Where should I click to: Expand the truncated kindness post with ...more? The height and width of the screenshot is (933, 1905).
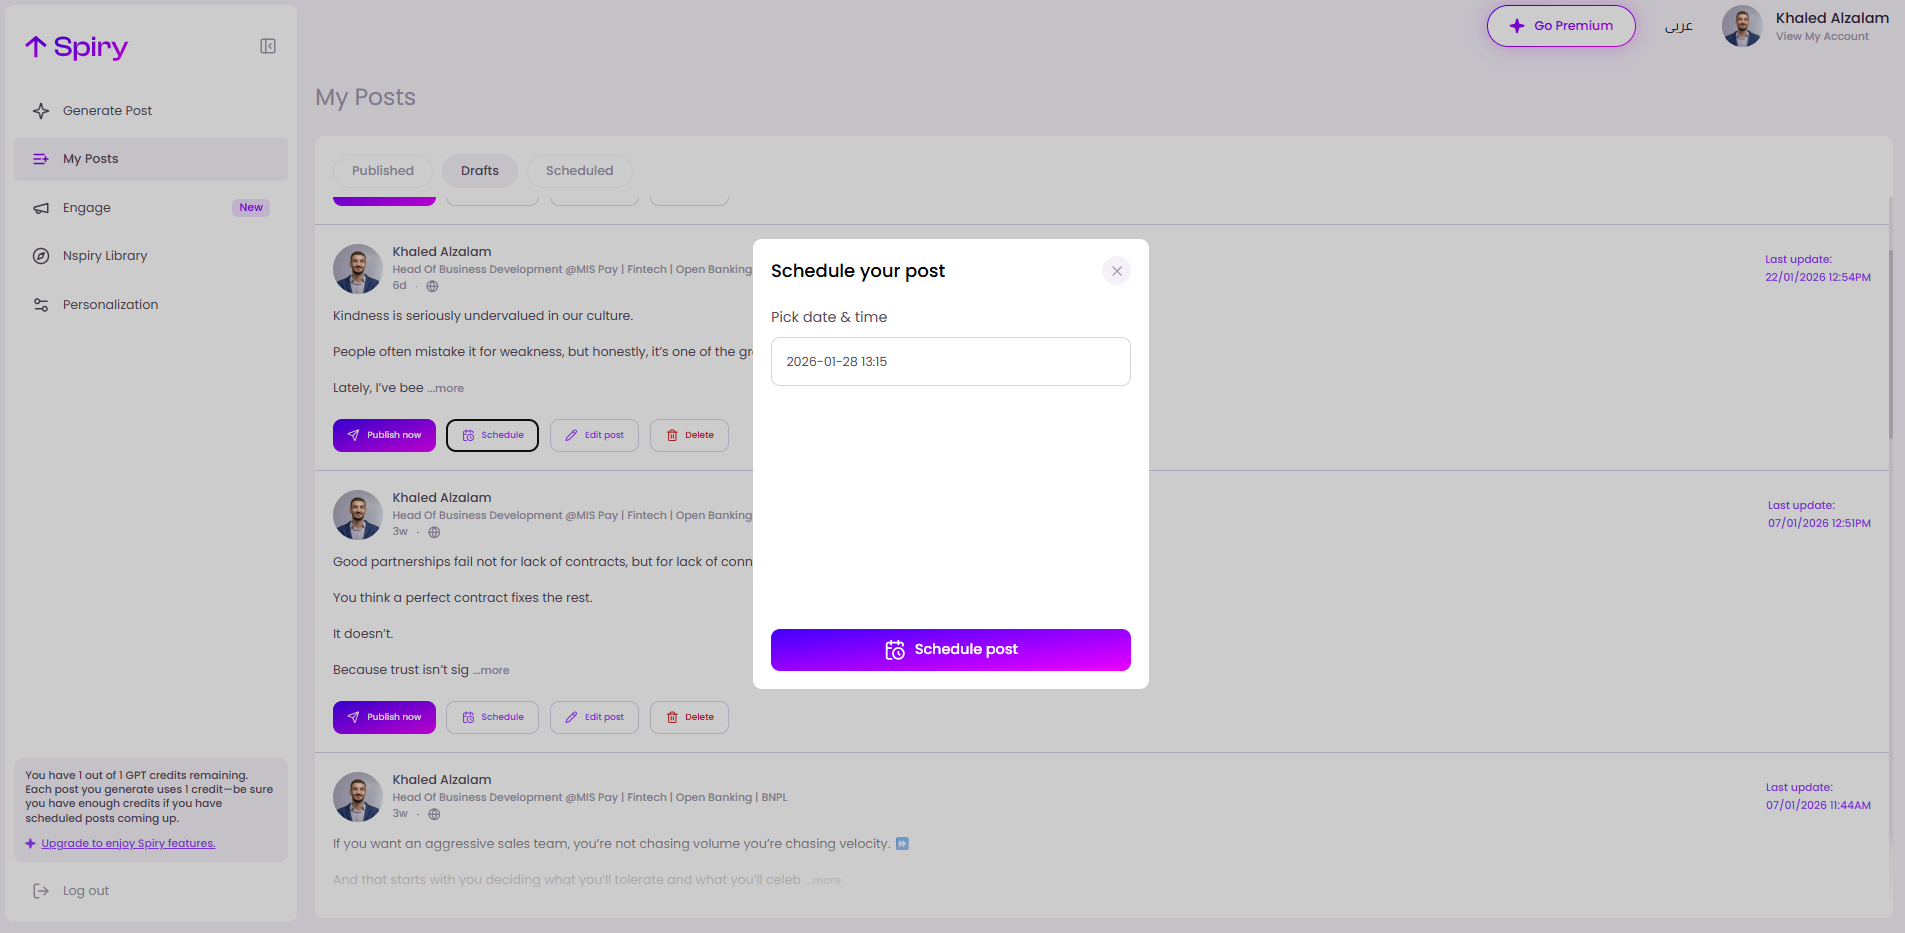446,388
